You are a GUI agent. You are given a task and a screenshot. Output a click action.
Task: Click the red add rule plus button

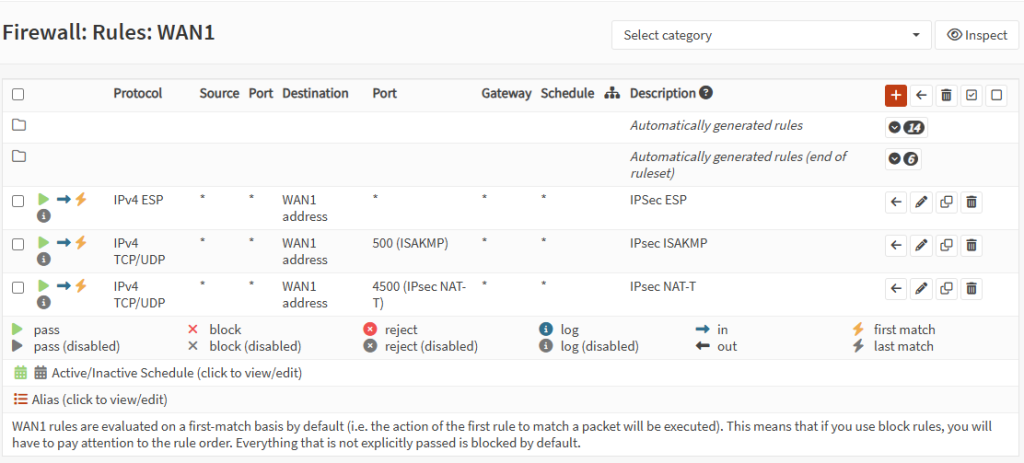(x=895, y=95)
